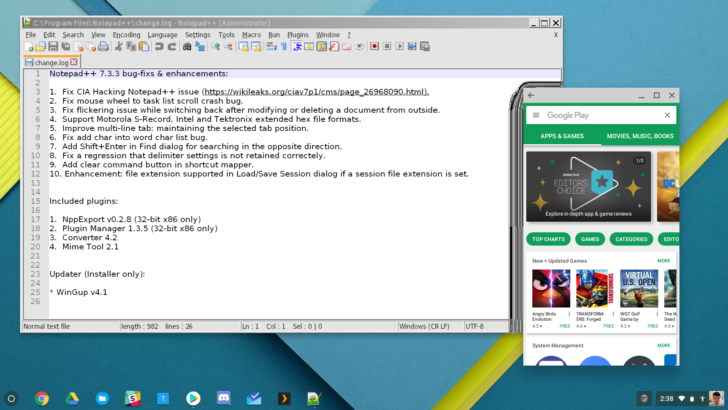Close the change.log tab with red X

tap(74, 62)
